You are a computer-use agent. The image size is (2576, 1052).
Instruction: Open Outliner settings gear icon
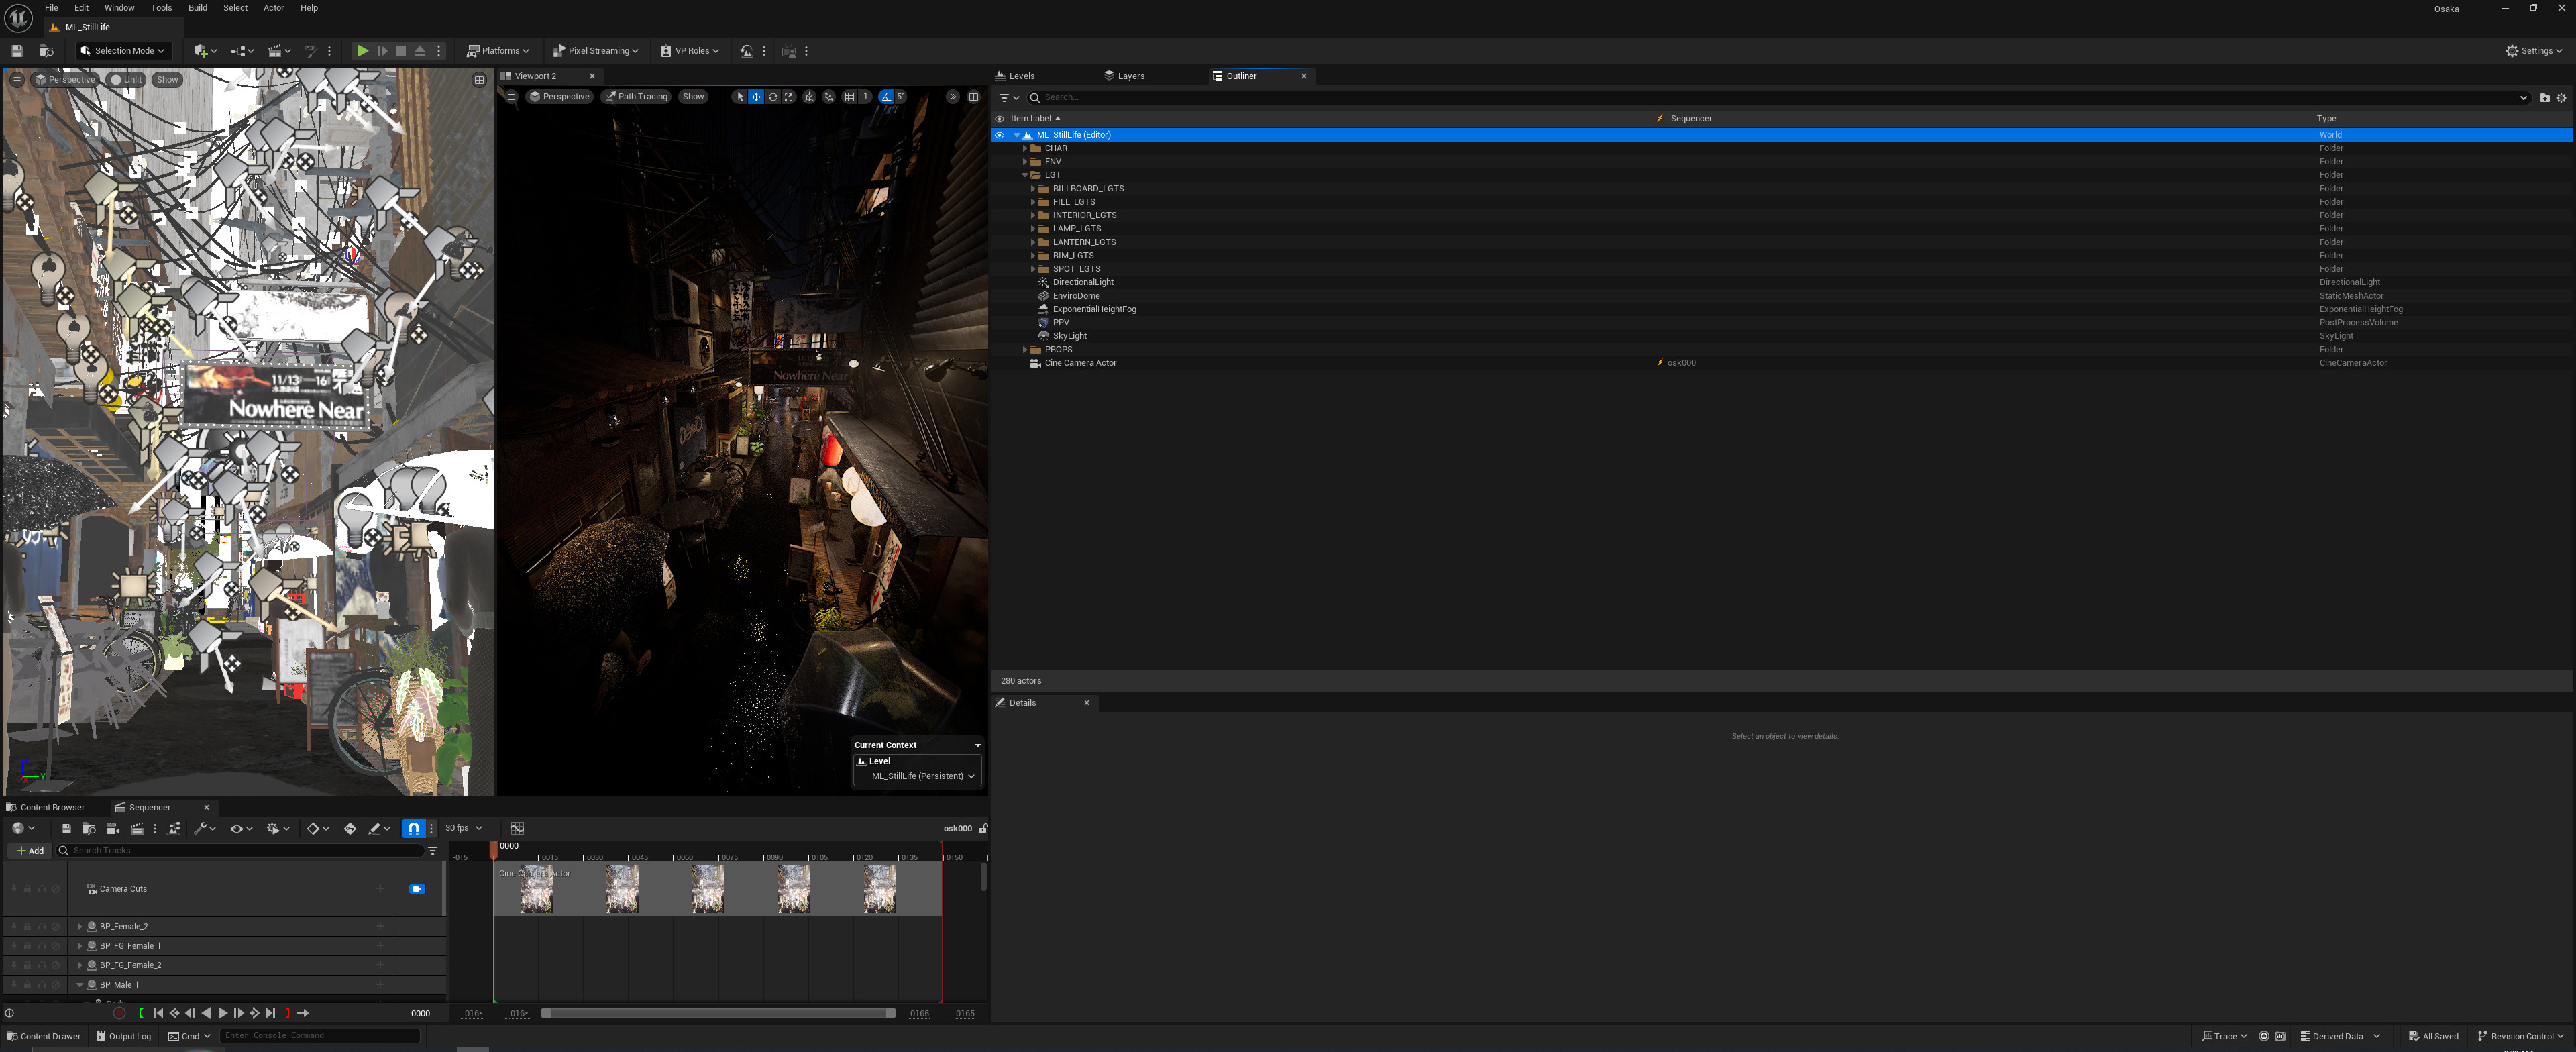(2561, 98)
